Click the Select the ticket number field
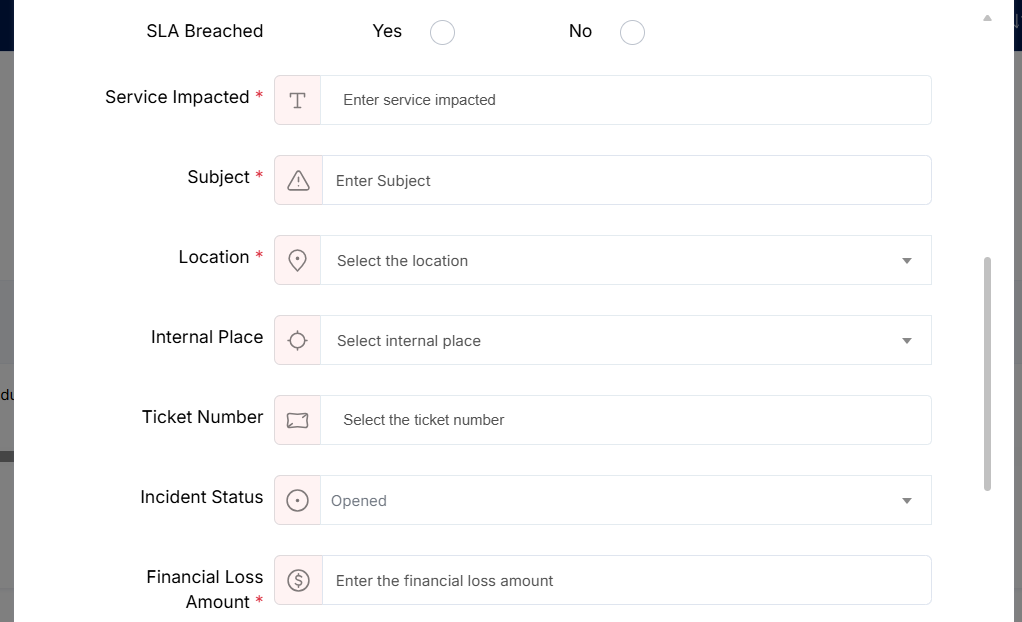Image resolution: width=1022 pixels, height=622 pixels. click(626, 421)
